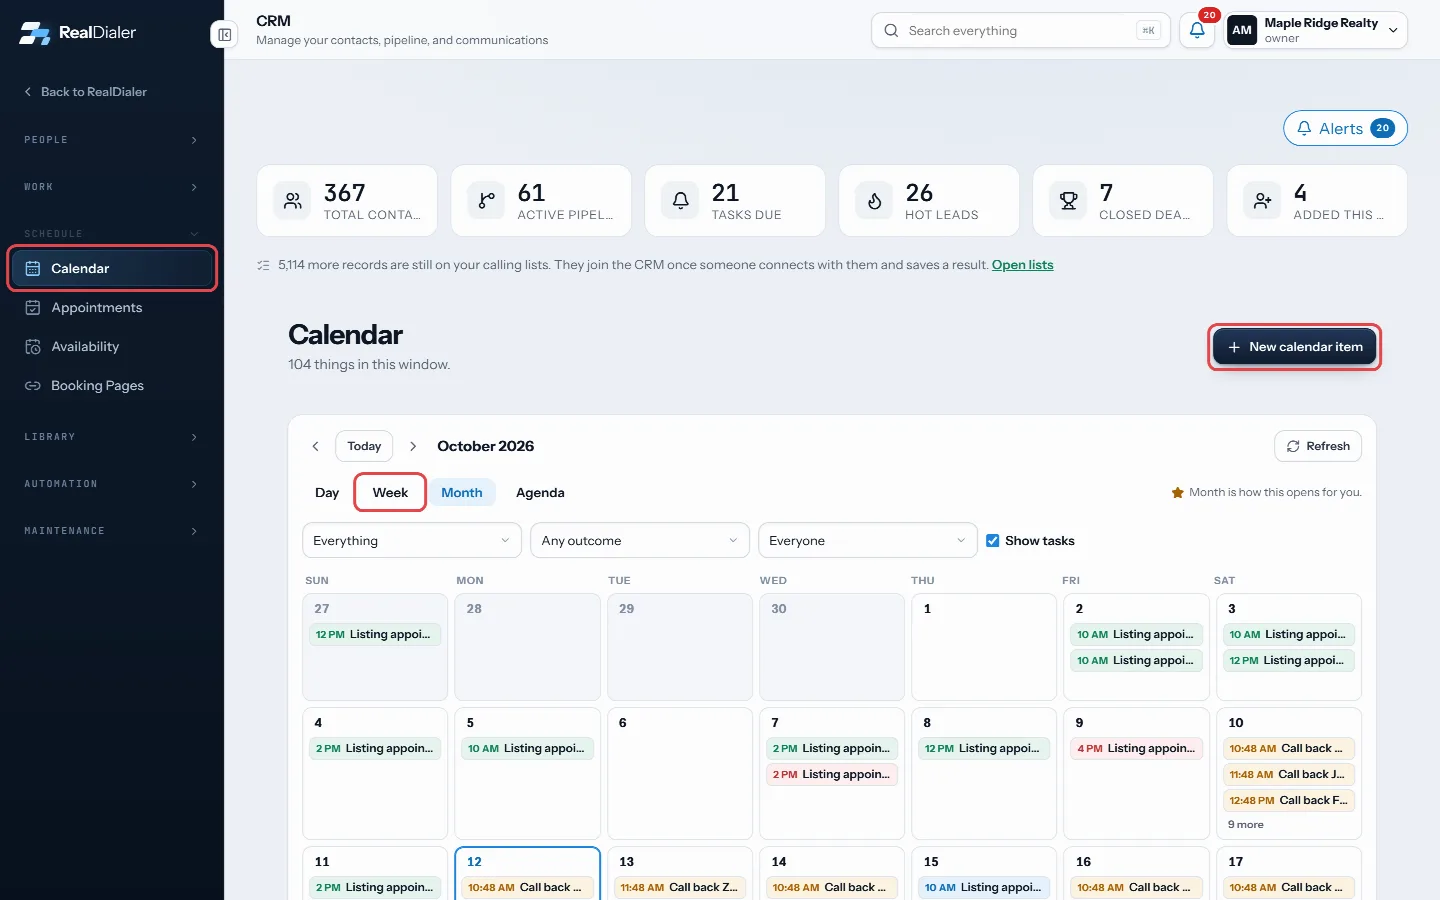Viewport: 1440px width, 900px height.
Task: Open the Maple Ridge Realty account menu
Action: (x=1316, y=30)
